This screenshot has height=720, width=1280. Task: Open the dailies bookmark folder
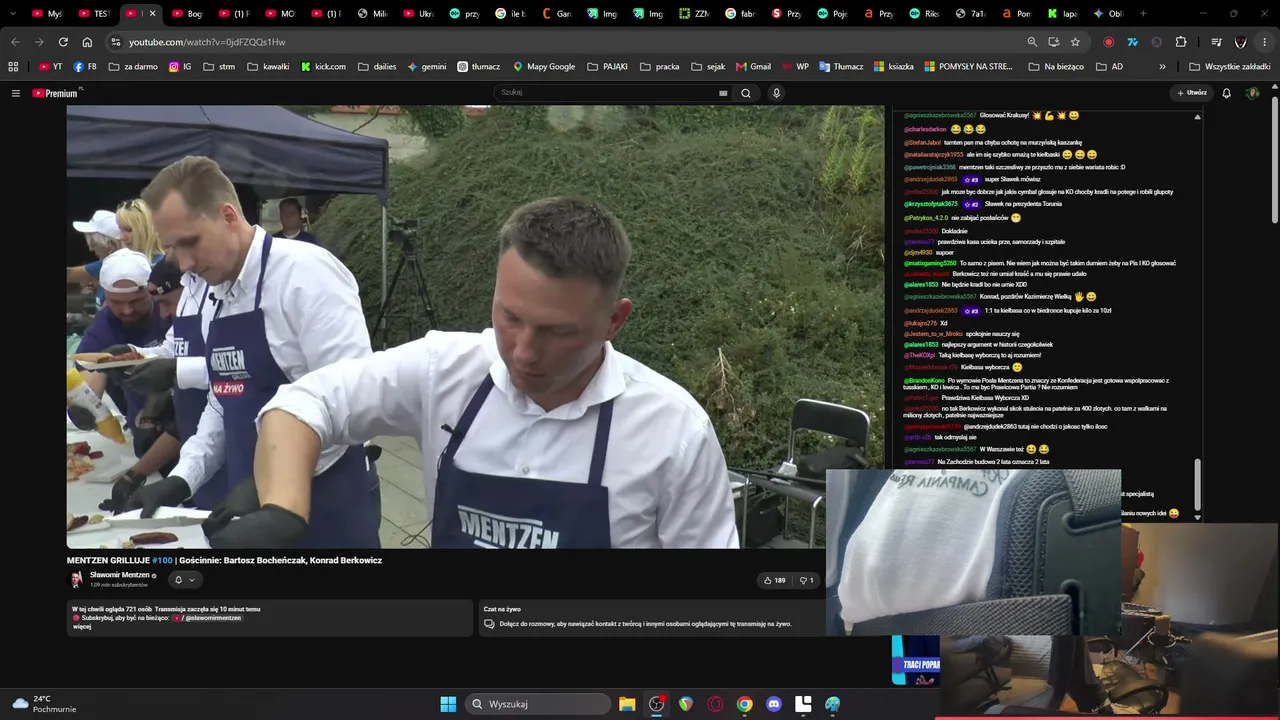(x=377, y=67)
